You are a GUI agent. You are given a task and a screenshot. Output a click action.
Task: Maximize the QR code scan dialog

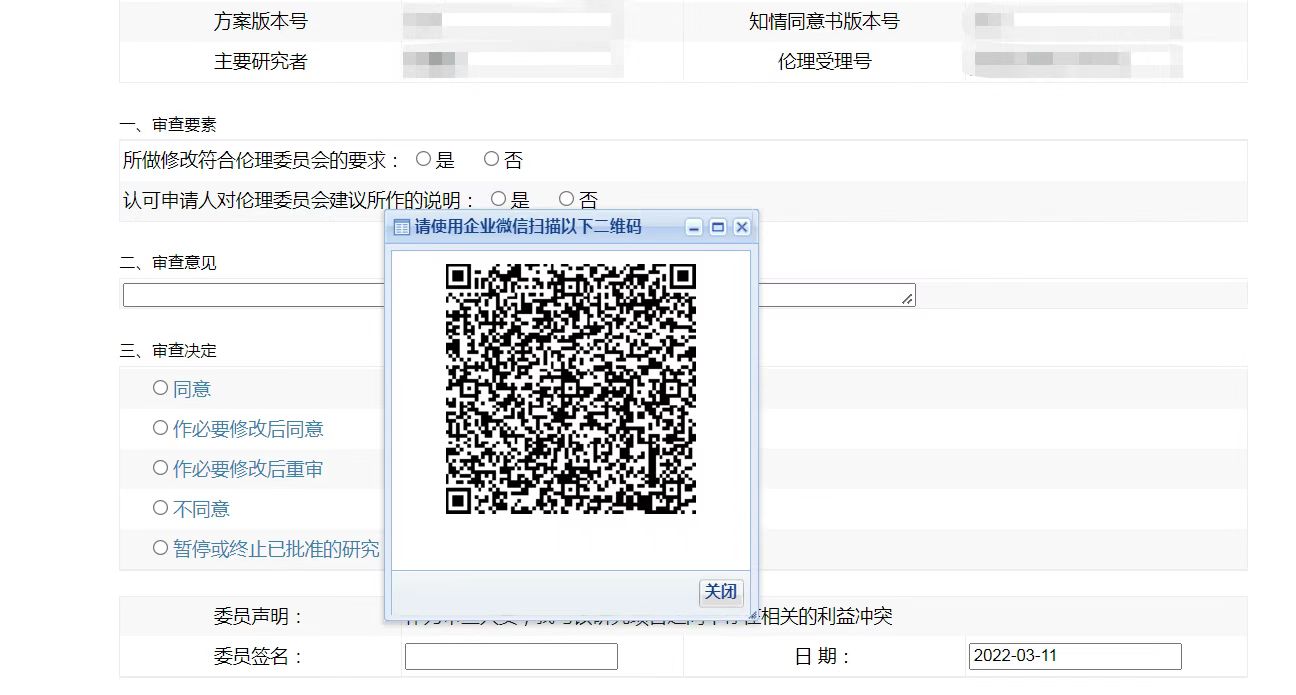pyautogui.click(x=718, y=227)
